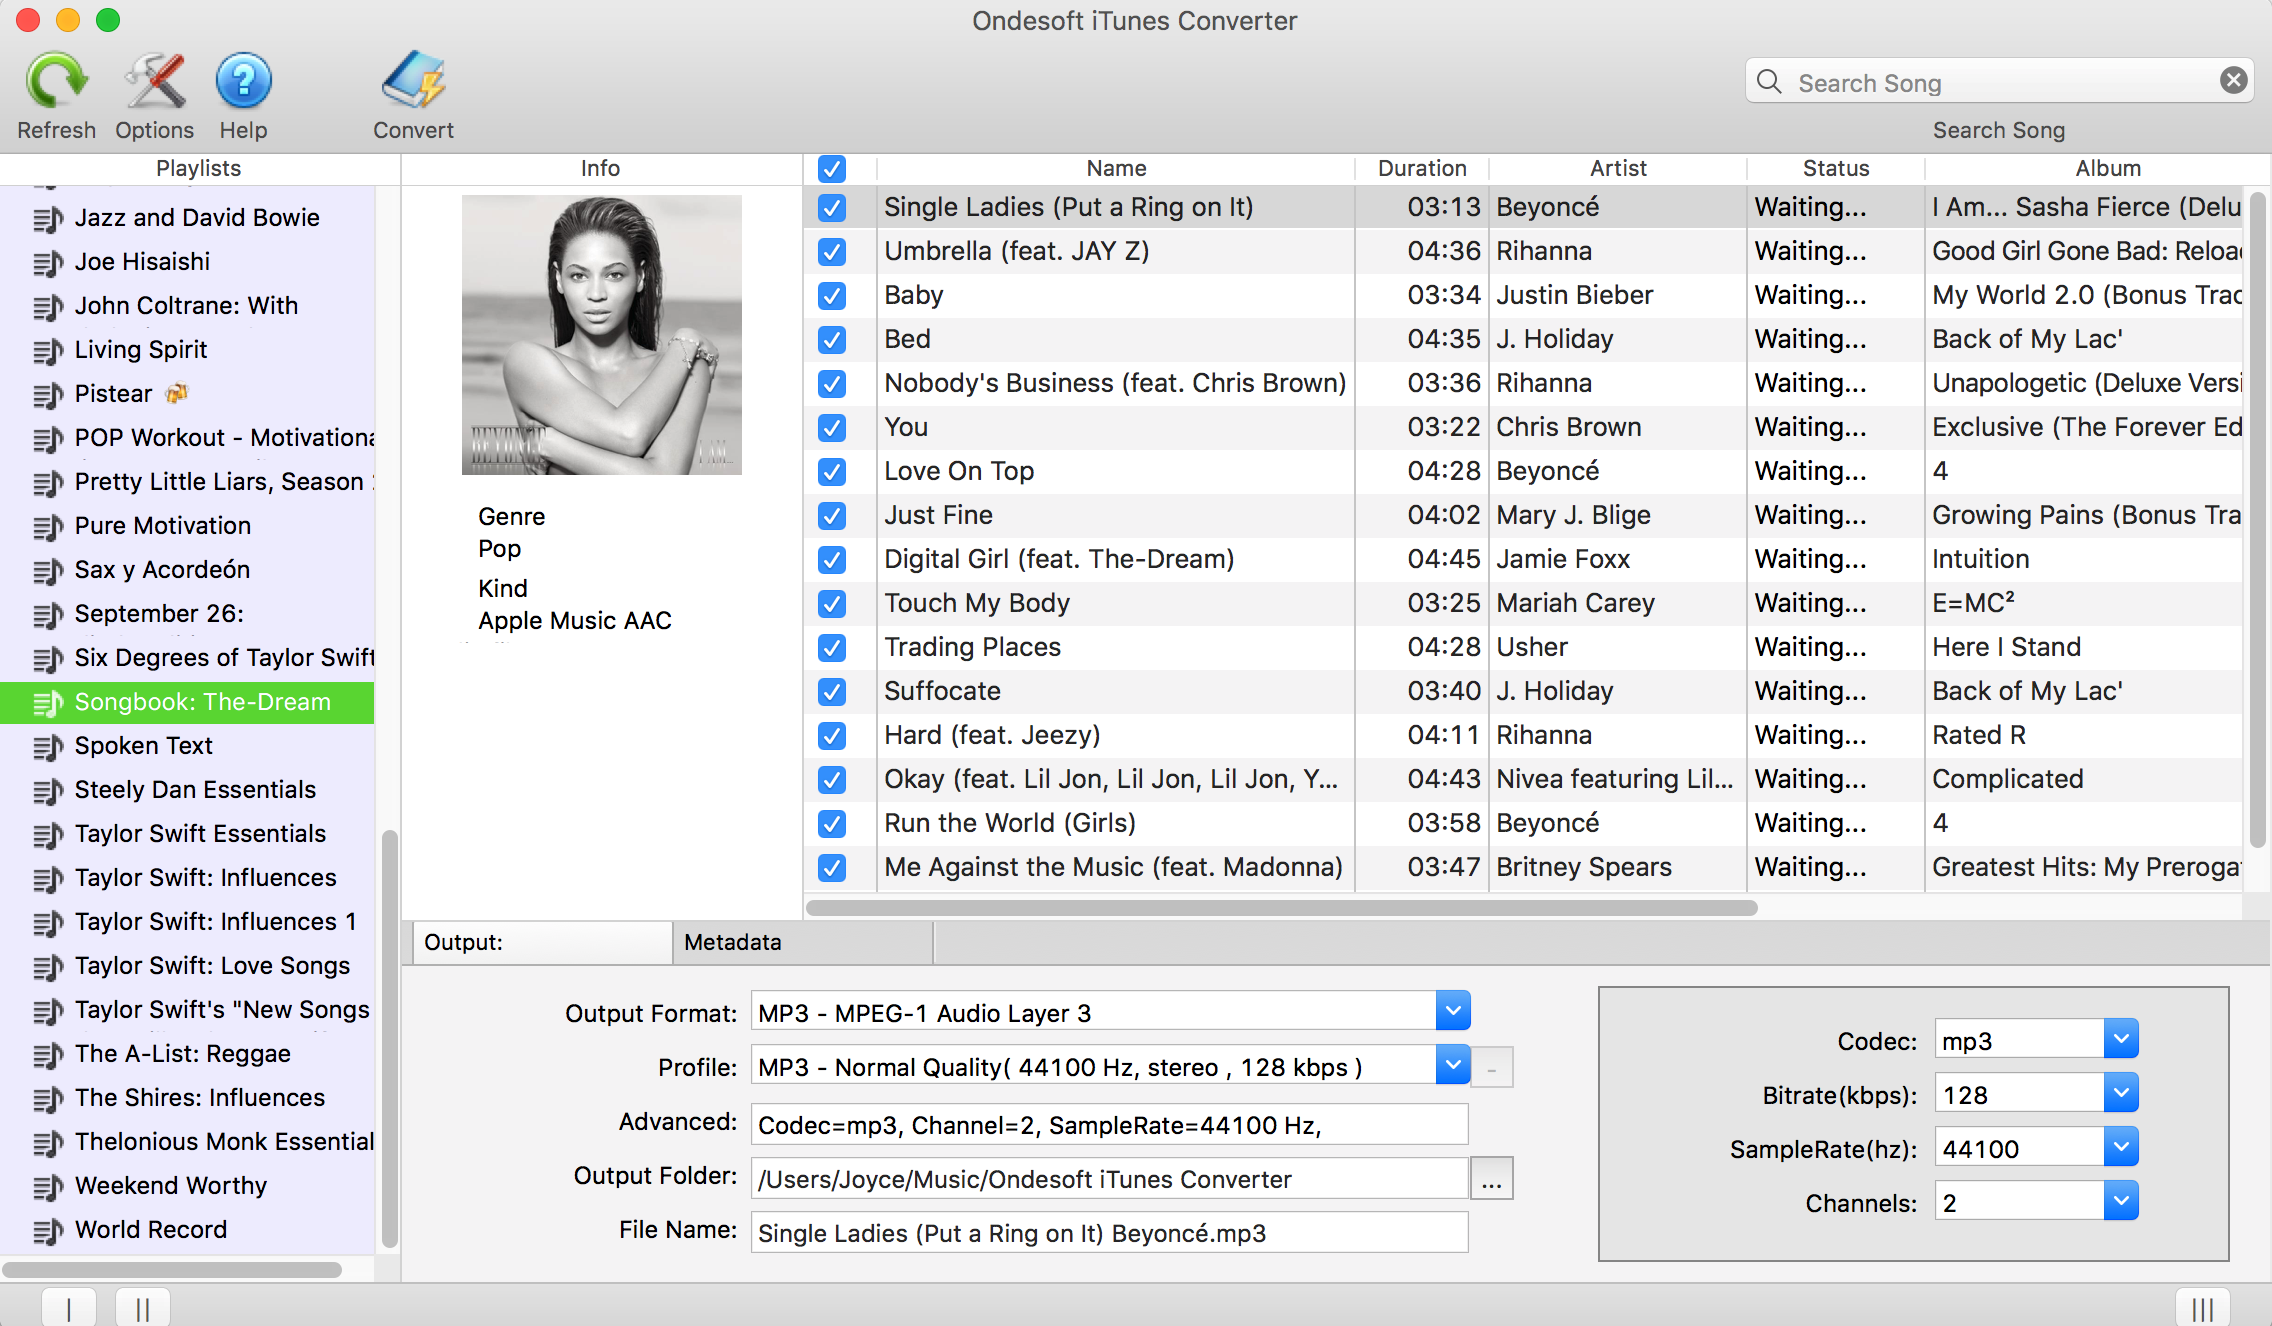Toggle the checkbox for Run the World Girls

(x=831, y=822)
